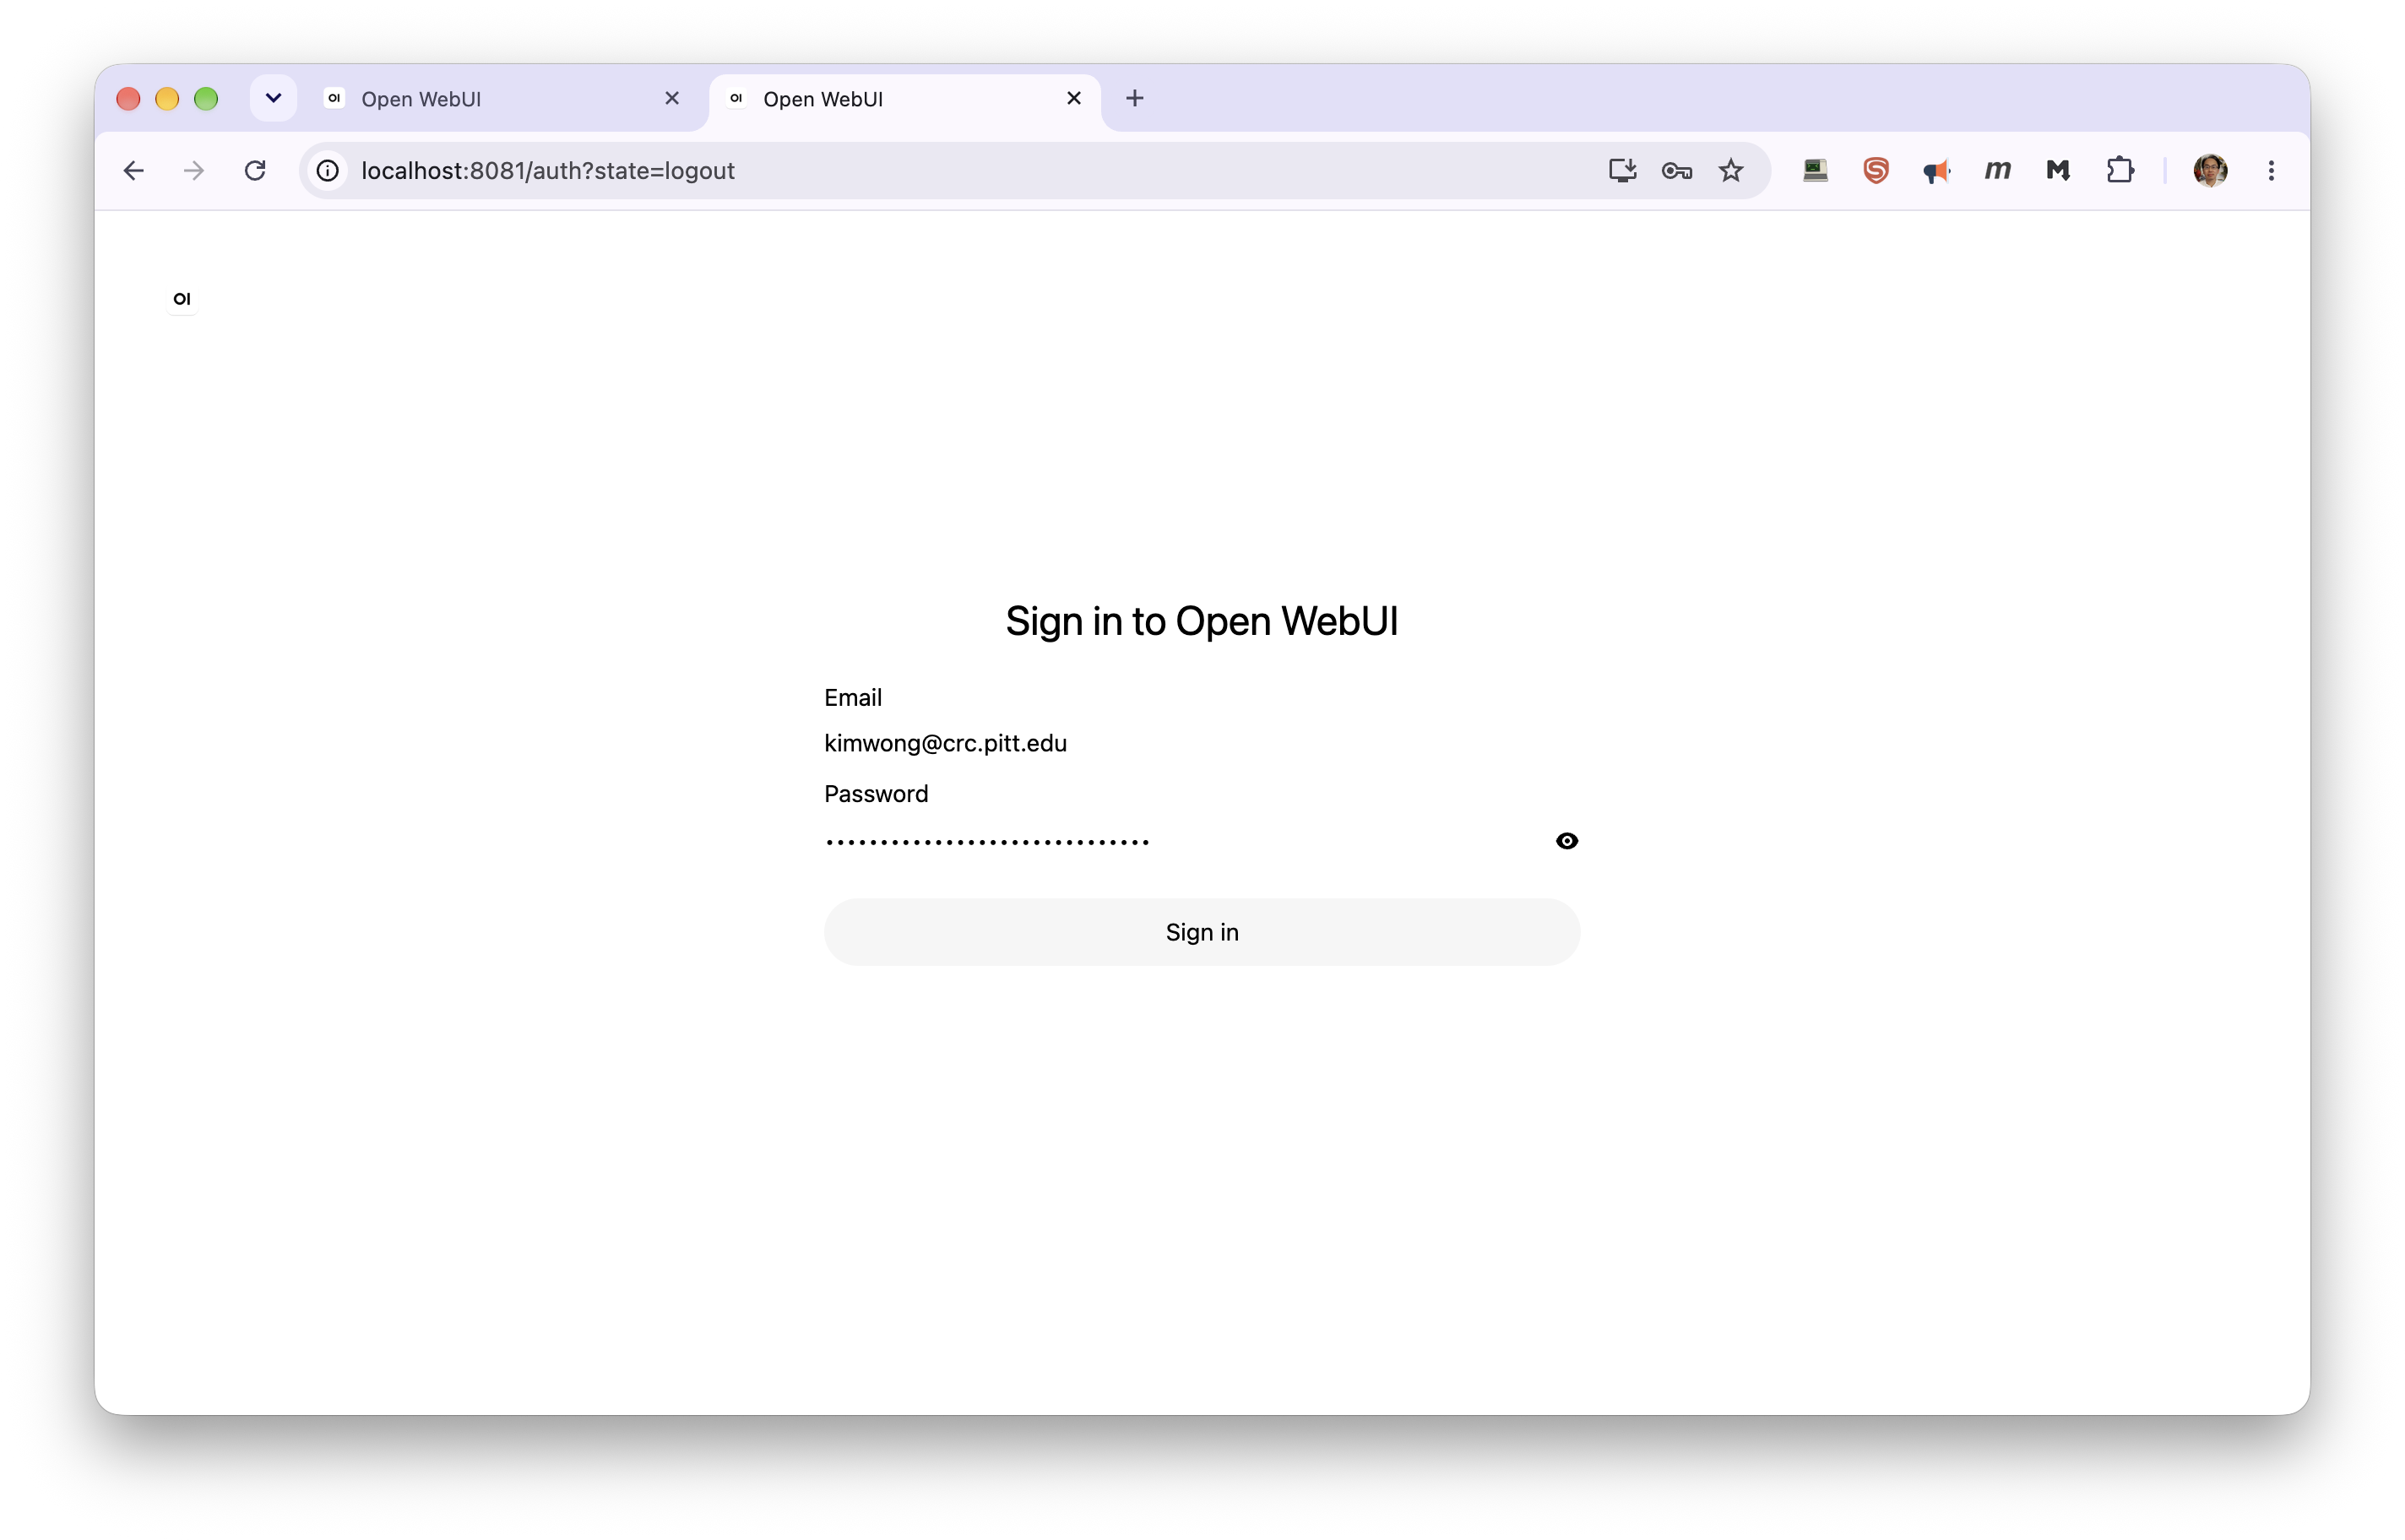
Task: Open the laptop extension icon
Action: pyautogui.click(x=1815, y=171)
